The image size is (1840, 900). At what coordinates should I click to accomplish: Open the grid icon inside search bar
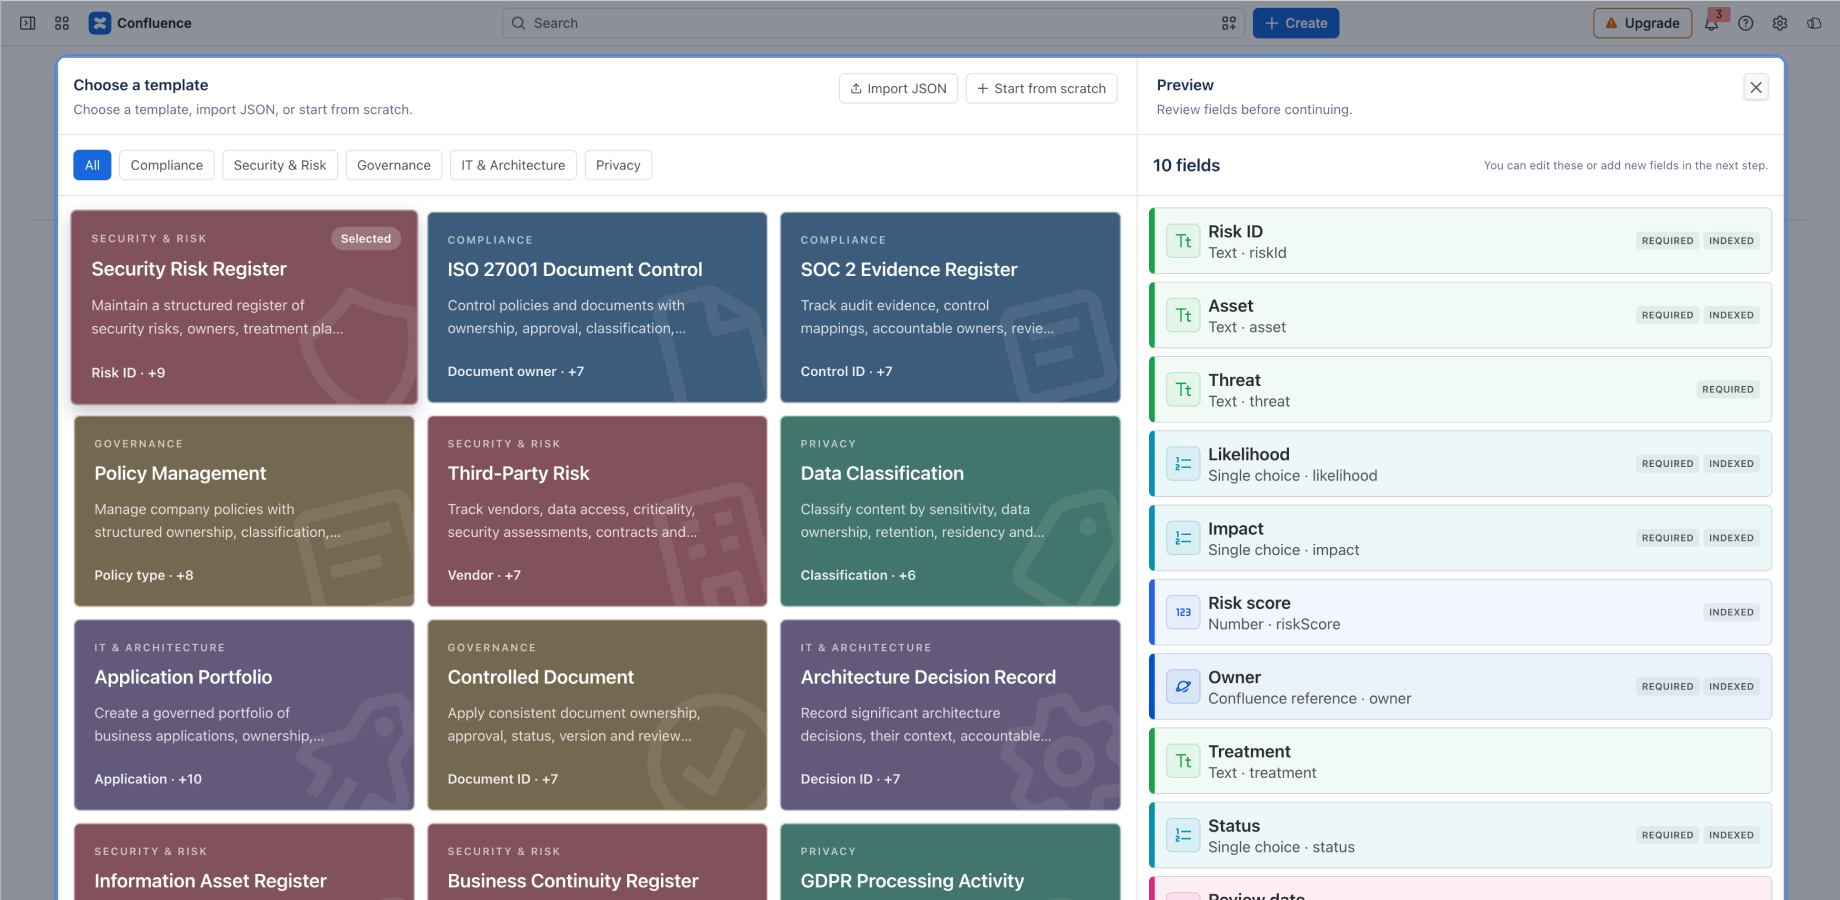click(1229, 23)
